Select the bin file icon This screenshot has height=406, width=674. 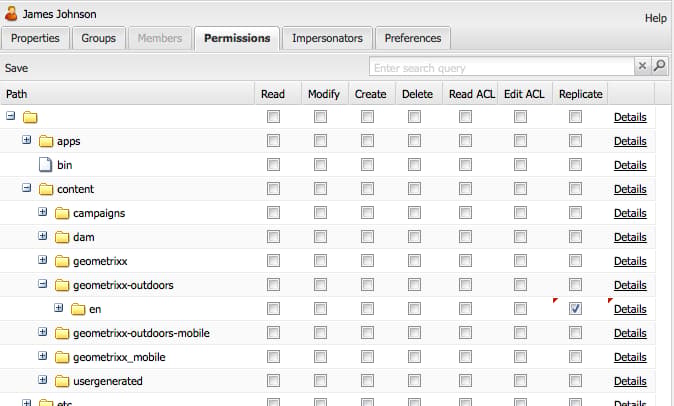pos(46,165)
